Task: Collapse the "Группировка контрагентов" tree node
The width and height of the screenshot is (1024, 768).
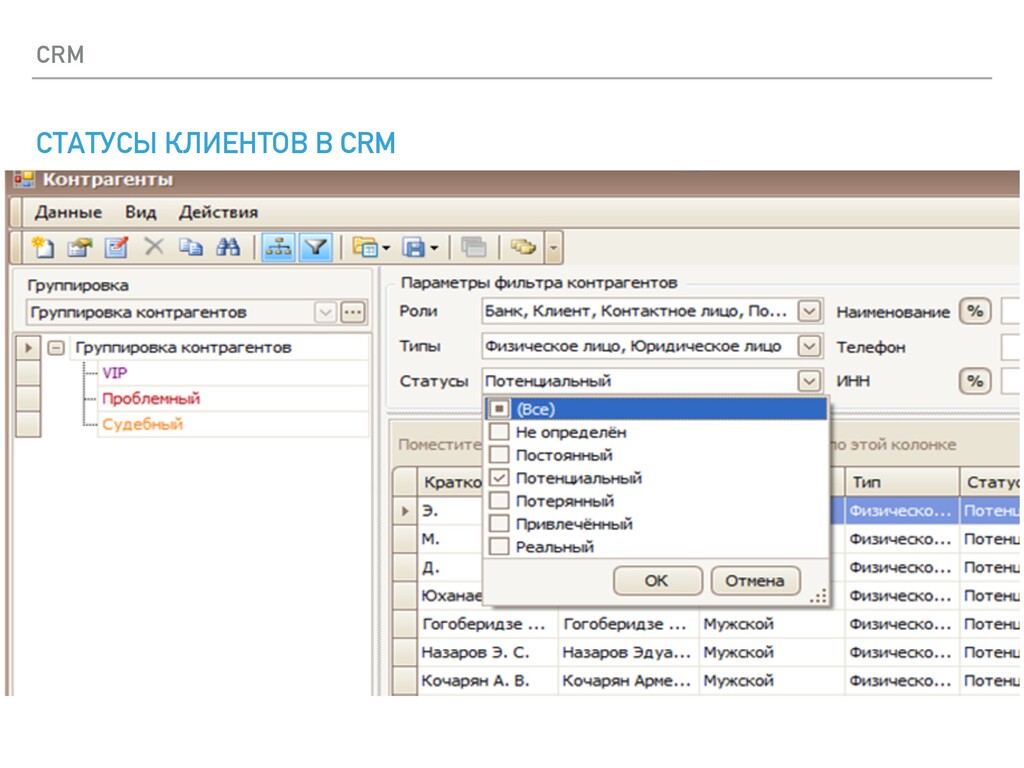Action: click(57, 348)
